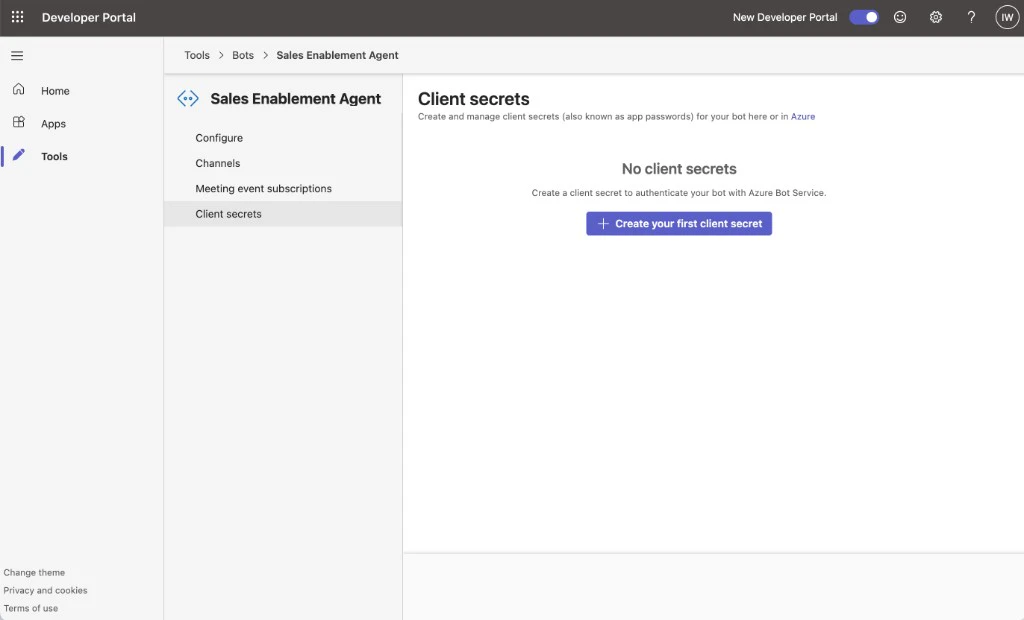Open settings via the gear icon

click(936, 17)
